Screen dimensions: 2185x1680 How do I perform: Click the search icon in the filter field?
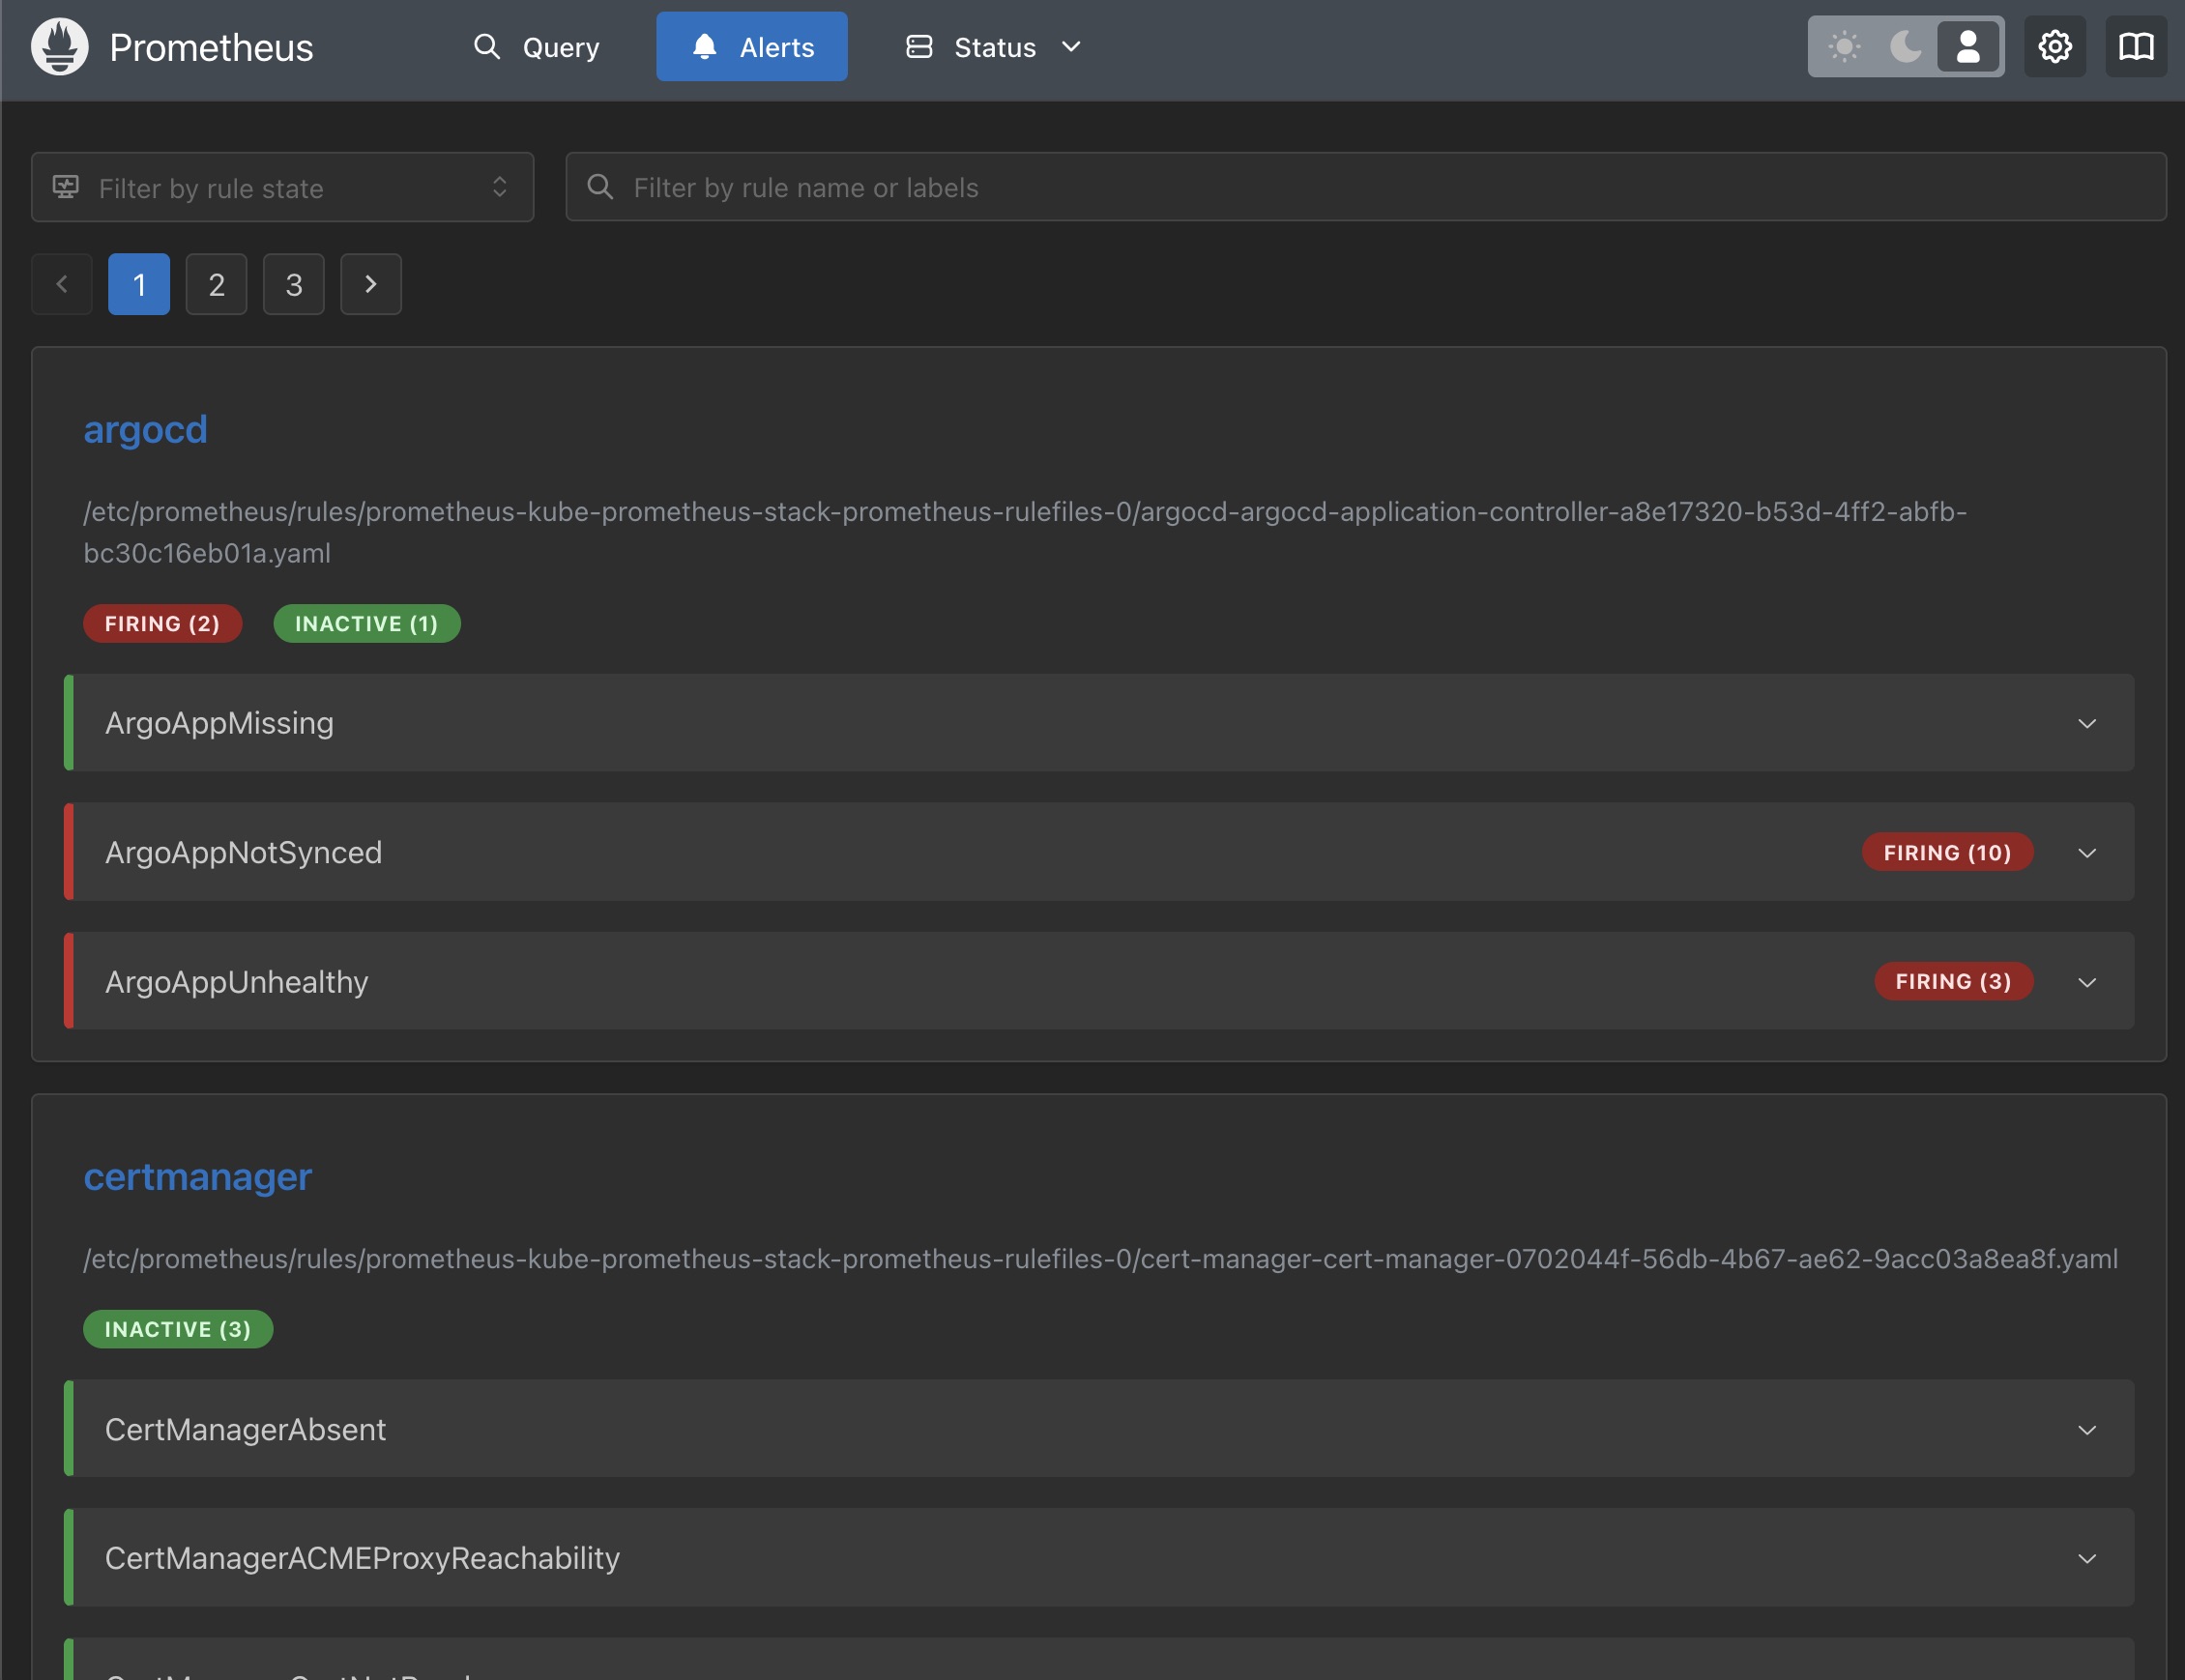pos(600,187)
